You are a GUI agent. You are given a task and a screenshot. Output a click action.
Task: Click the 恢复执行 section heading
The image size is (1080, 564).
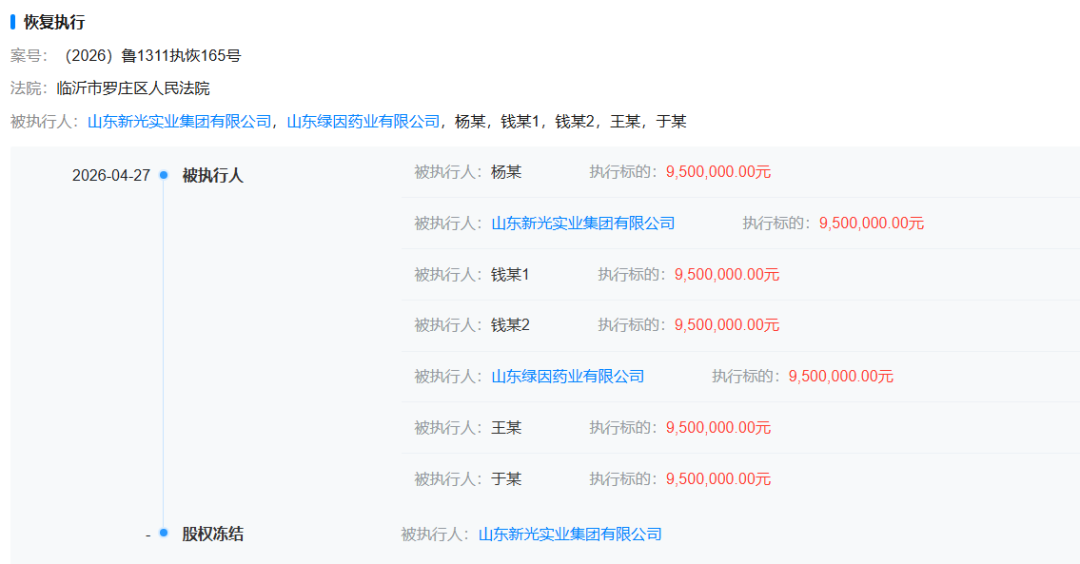(x=54, y=22)
